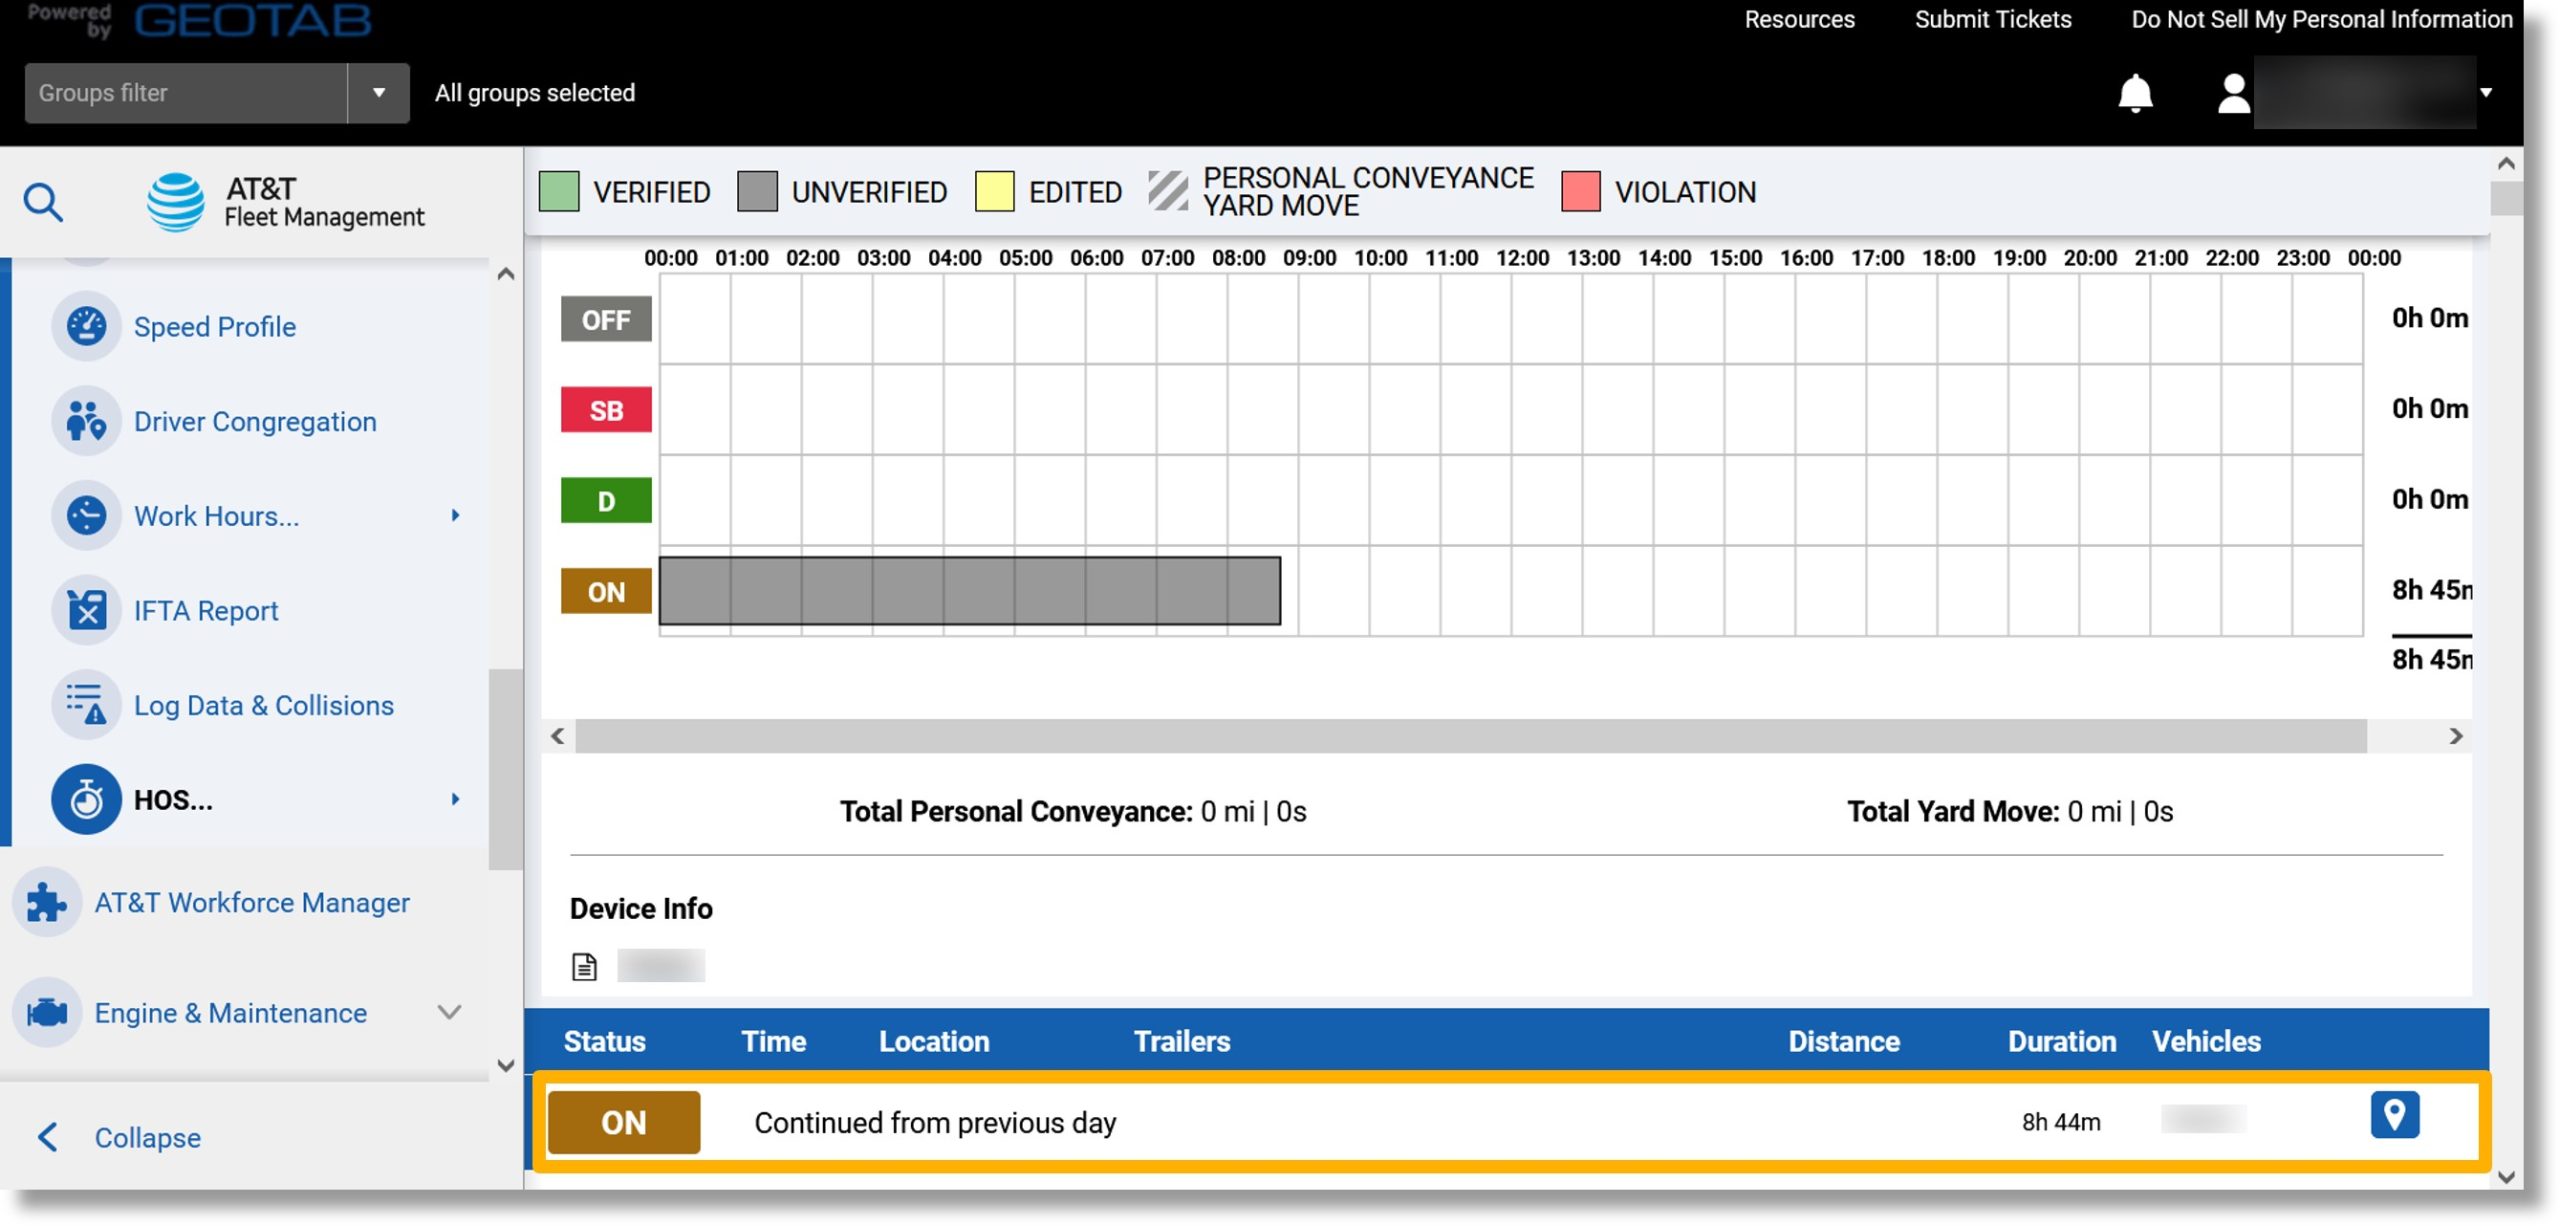Select the Log Data & Collisions icon
Screen dimensions: 2560x1226
click(86, 705)
